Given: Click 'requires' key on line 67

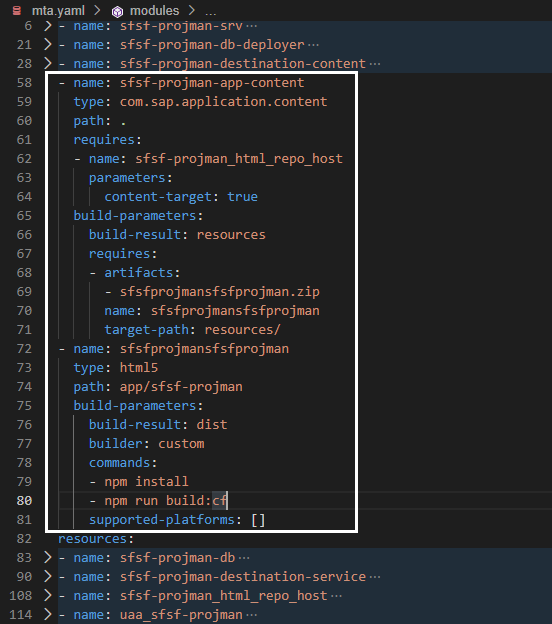Looking at the screenshot, I should (x=119, y=254).
